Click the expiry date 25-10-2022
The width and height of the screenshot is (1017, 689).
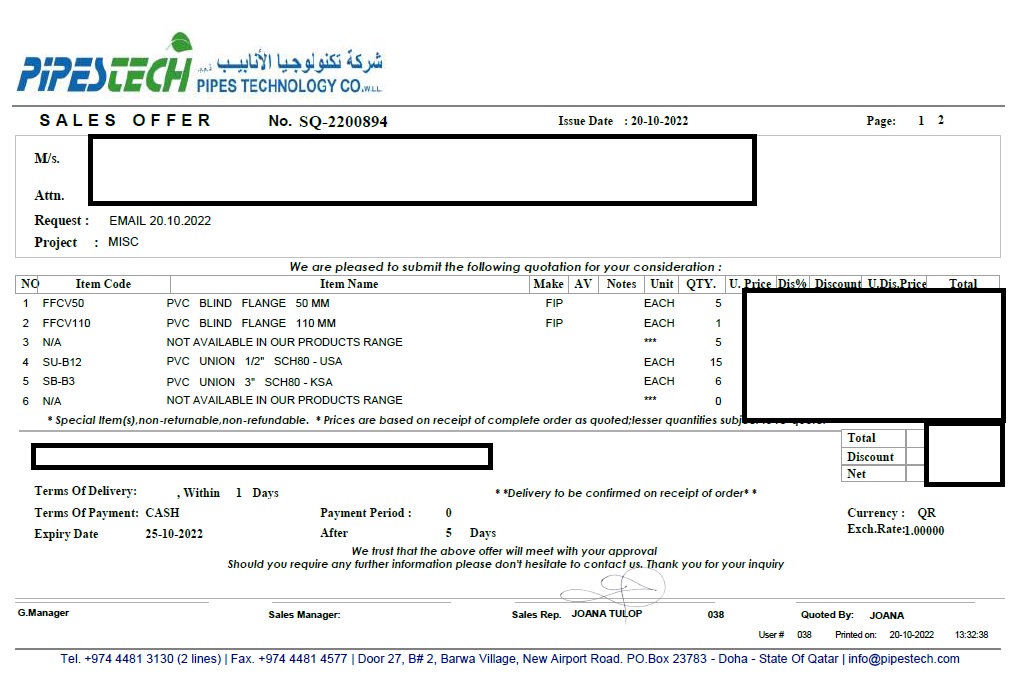click(174, 534)
